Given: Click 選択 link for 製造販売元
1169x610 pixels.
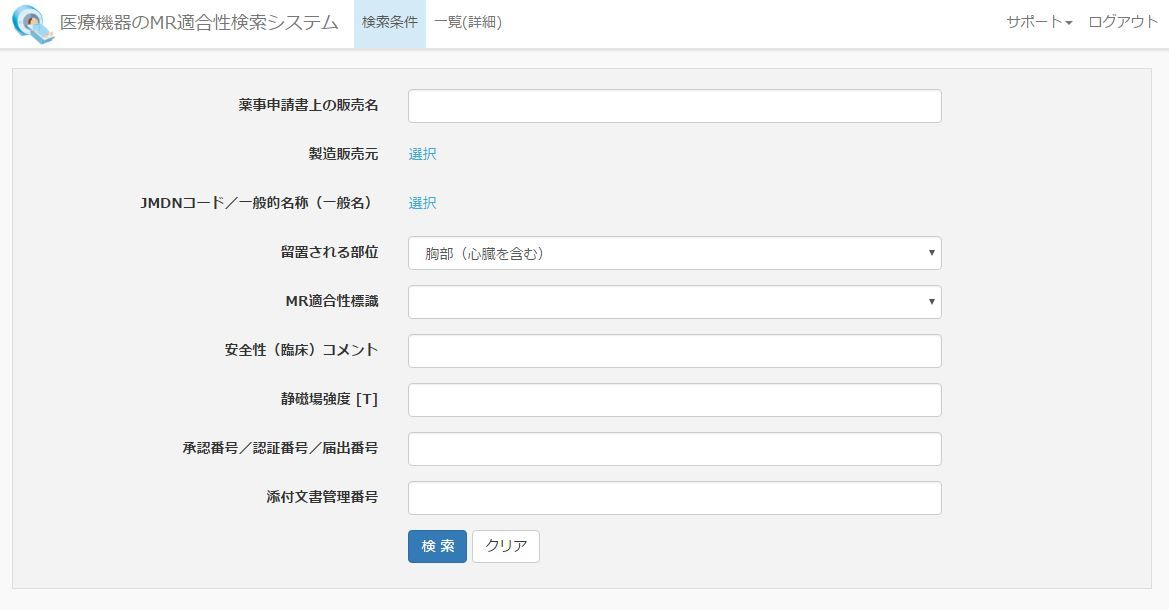Looking at the screenshot, I should (x=422, y=154).
